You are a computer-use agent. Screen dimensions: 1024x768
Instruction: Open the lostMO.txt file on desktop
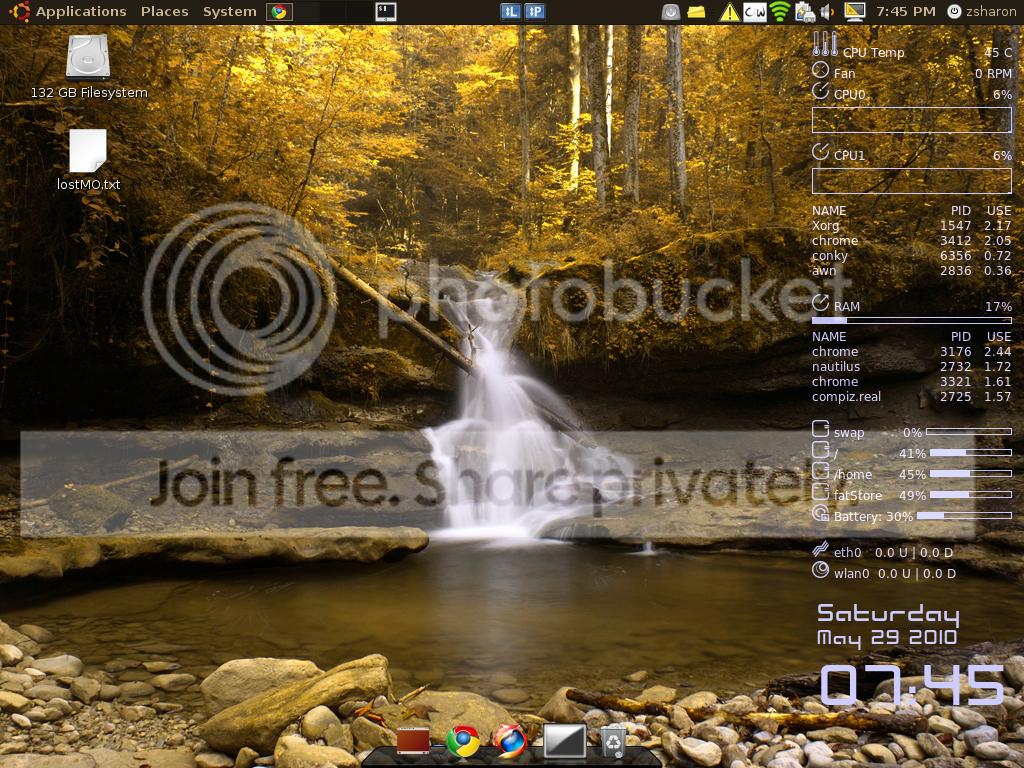(88, 151)
